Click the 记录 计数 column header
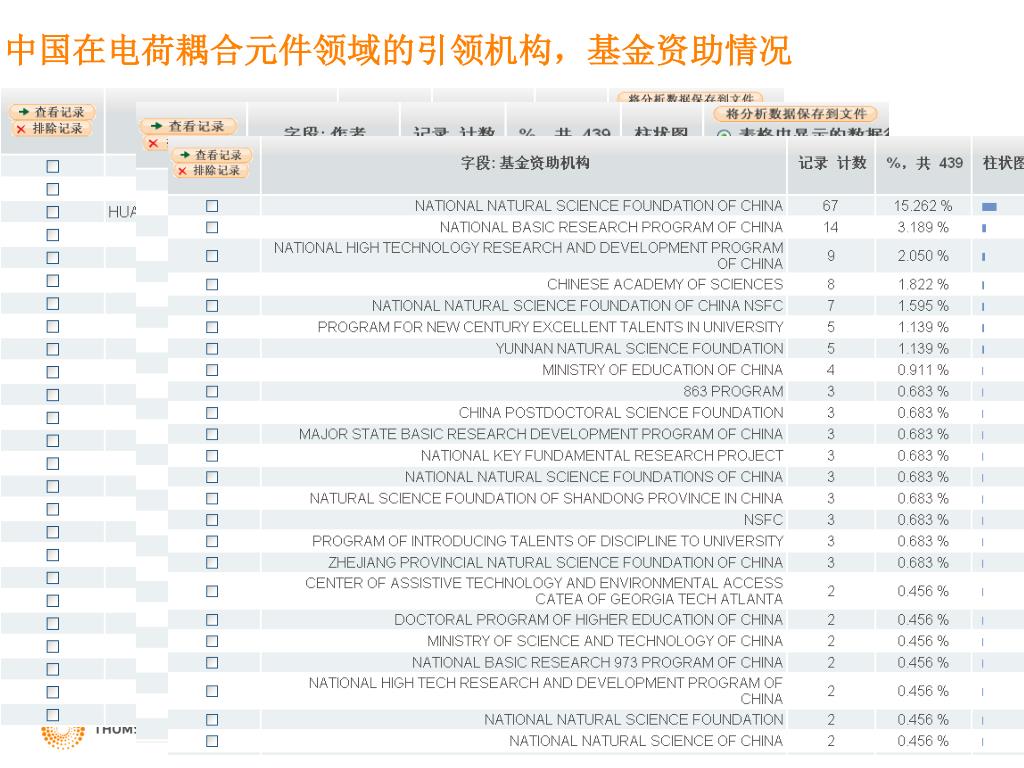The image size is (1024, 768). point(832,163)
